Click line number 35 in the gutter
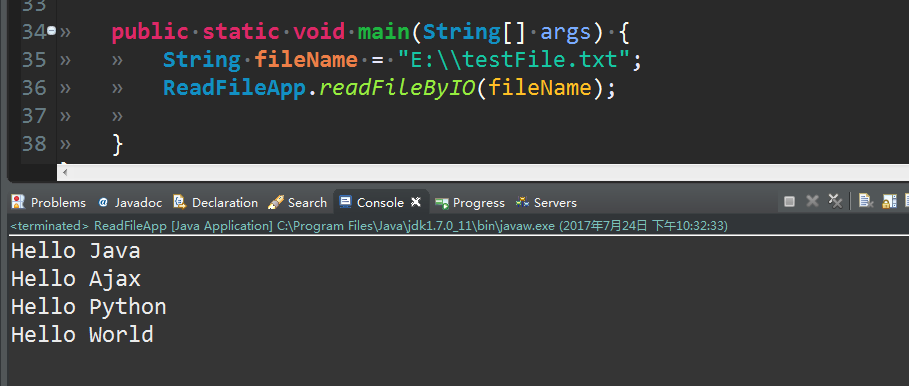Screen dimensions: 909x386 pos(34,60)
